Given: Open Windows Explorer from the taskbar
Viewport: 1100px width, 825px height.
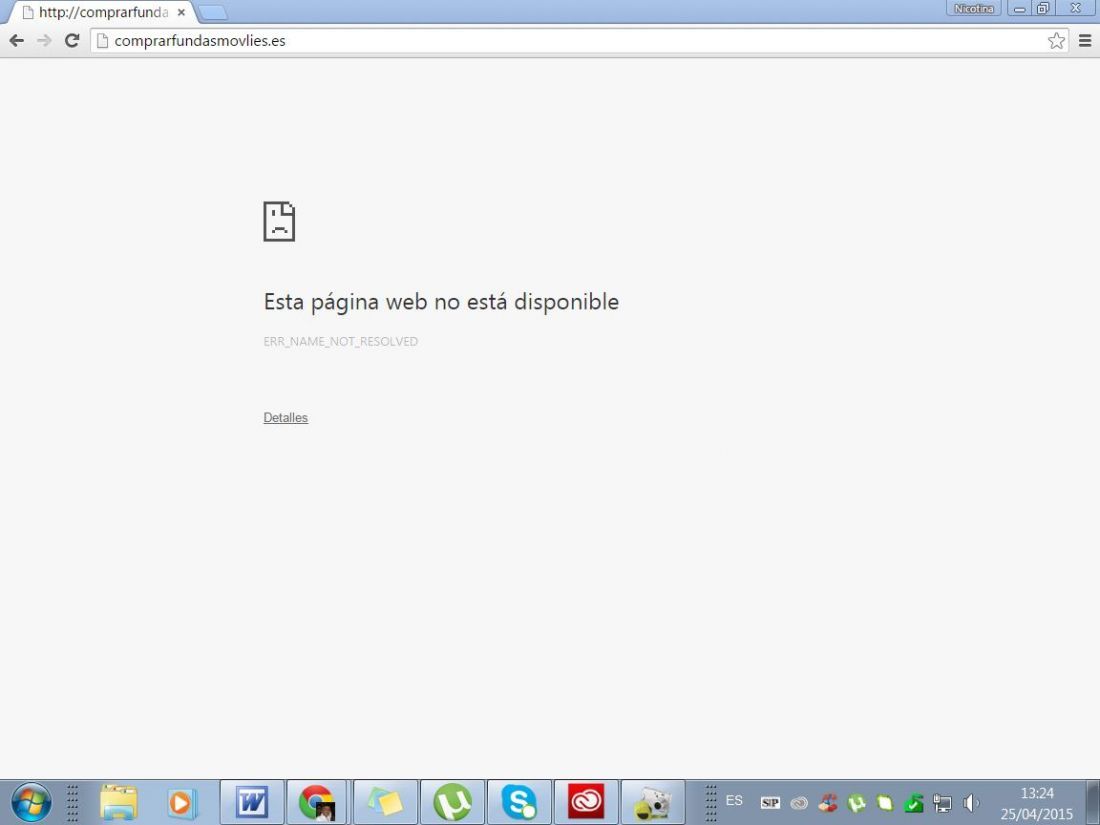Looking at the screenshot, I should point(119,802).
